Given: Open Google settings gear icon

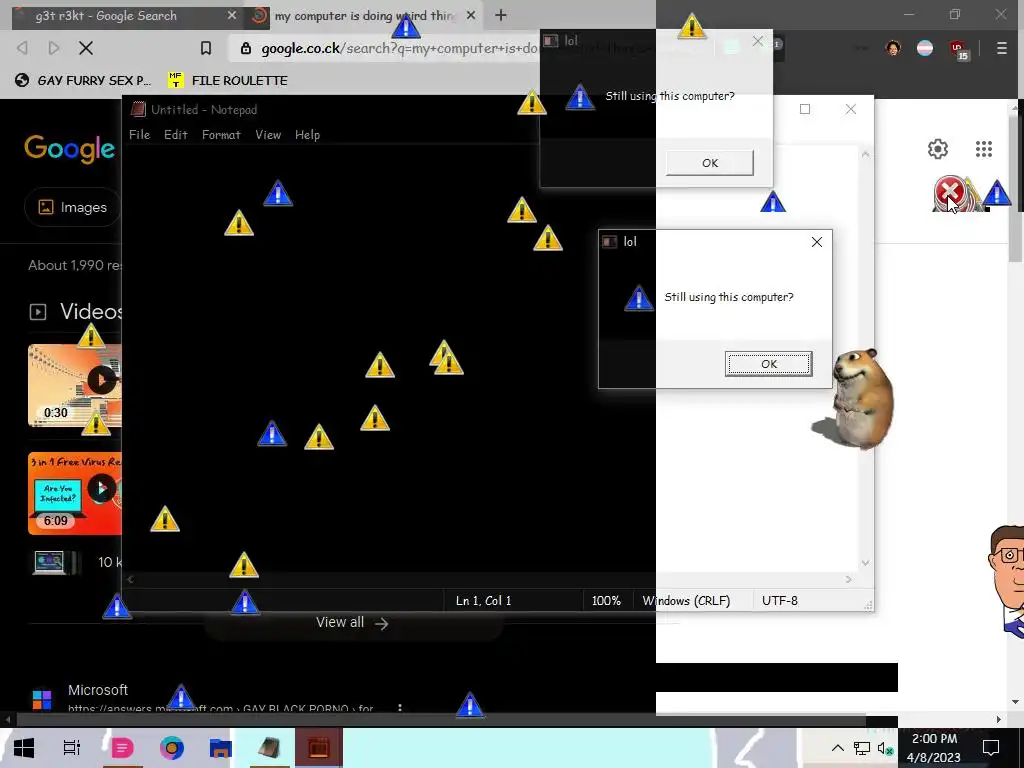Looking at the screenshot, I should (938, 149).
